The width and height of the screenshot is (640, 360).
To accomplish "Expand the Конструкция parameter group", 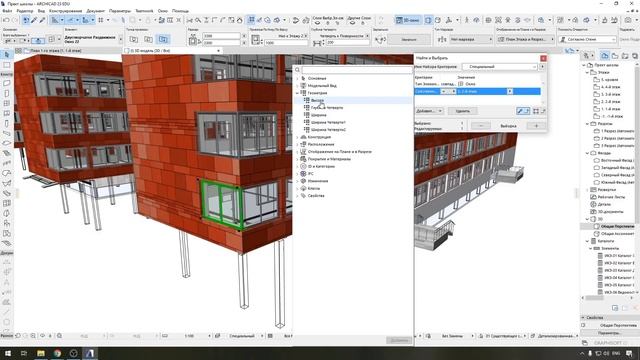I will click(x=297, y=137).
